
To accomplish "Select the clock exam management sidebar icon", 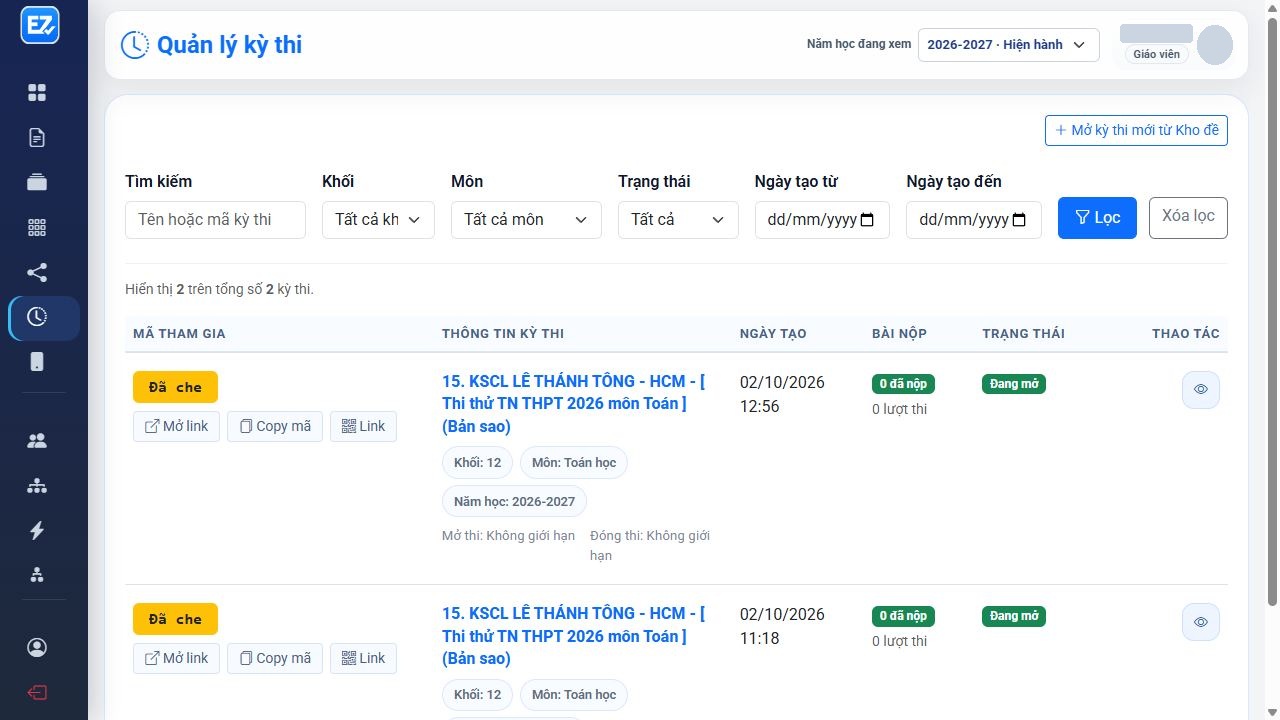I will [37, 317].
